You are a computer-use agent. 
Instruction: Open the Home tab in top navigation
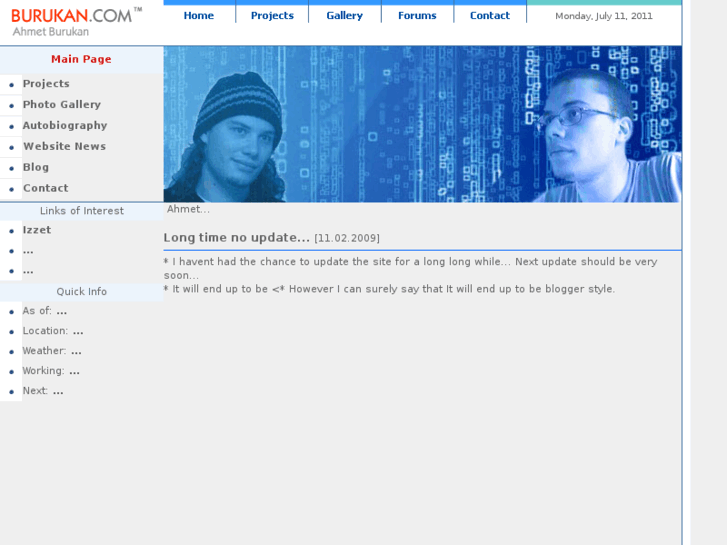click(x=198, y=15)
